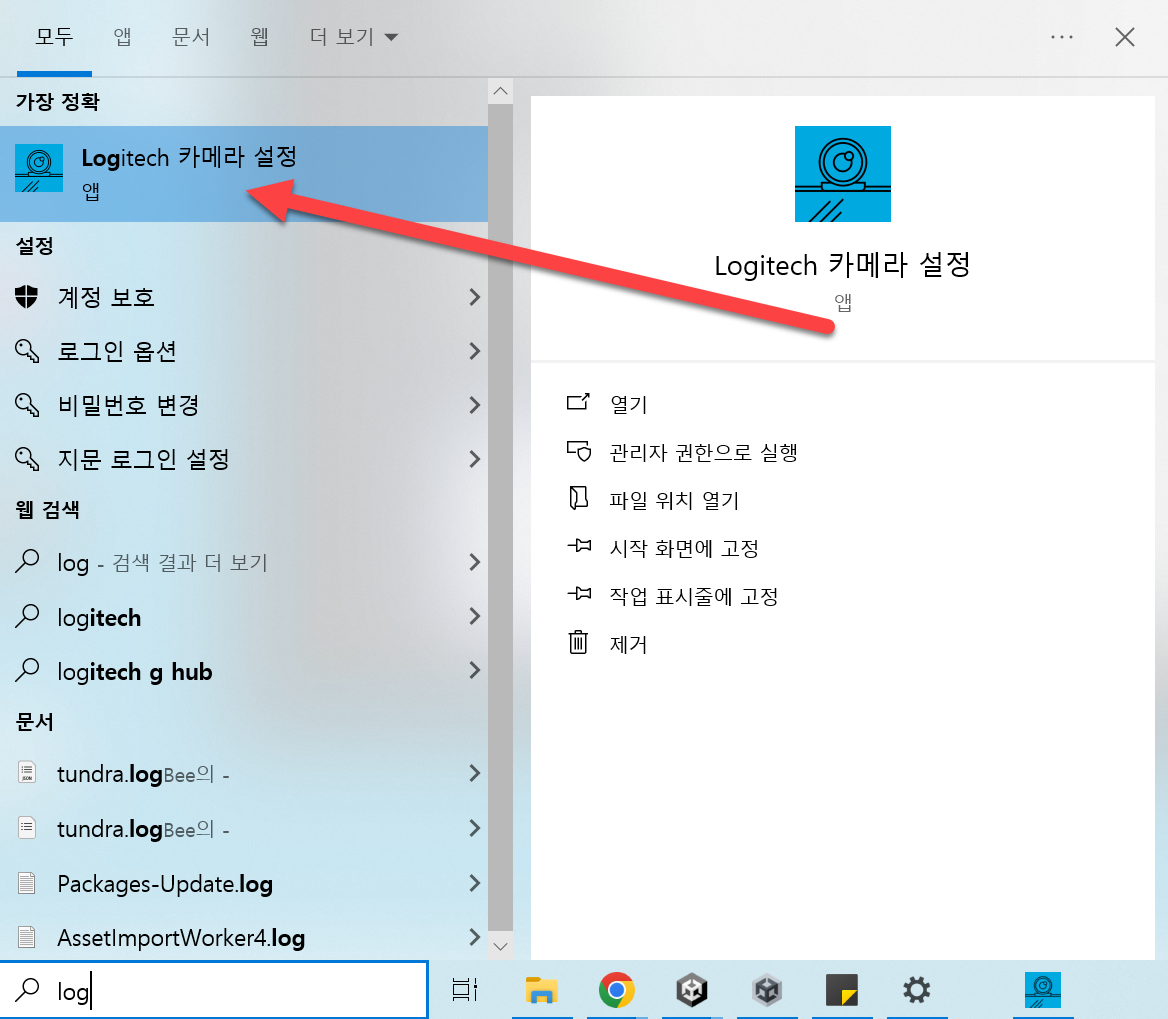Click 관리자 권한으로 실행
Screen dimensions: 1168x1019
tap(703, 452)
